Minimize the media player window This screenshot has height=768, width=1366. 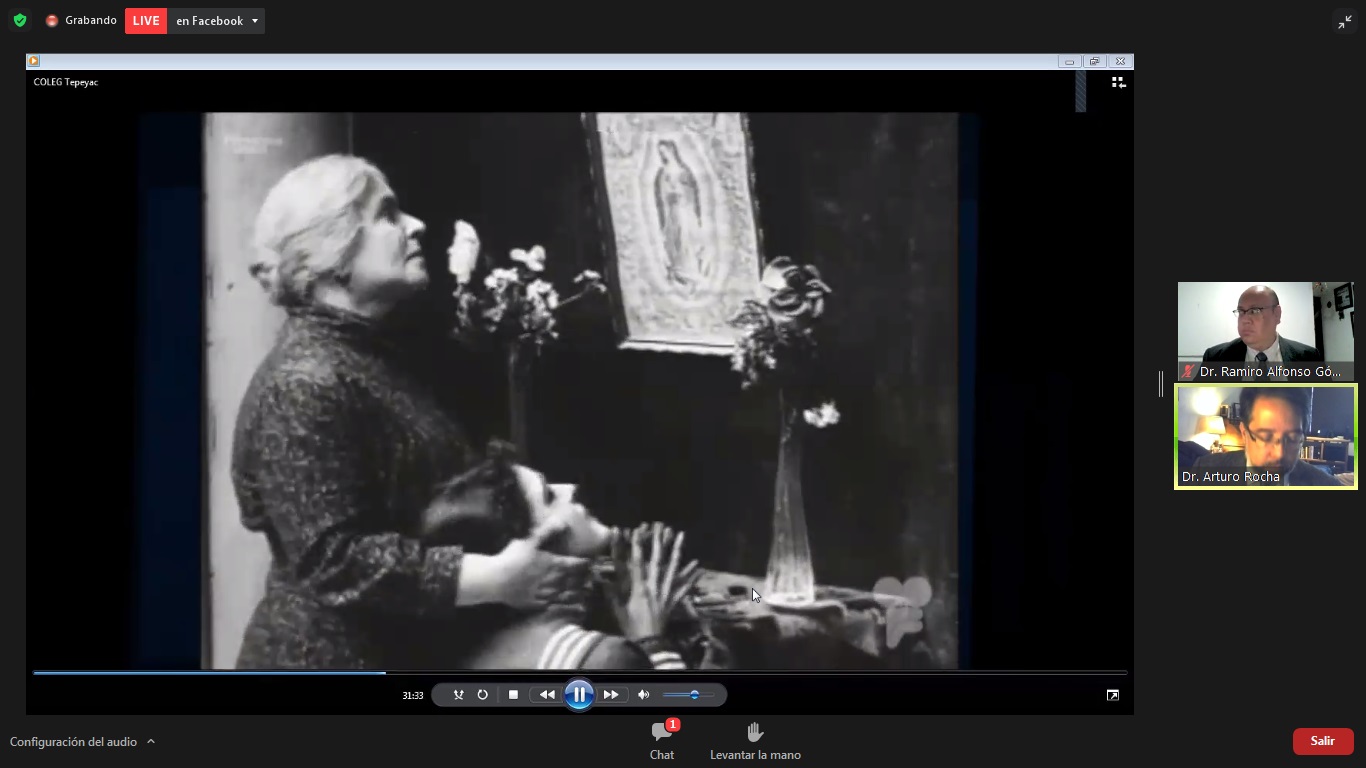[1070, 61]
